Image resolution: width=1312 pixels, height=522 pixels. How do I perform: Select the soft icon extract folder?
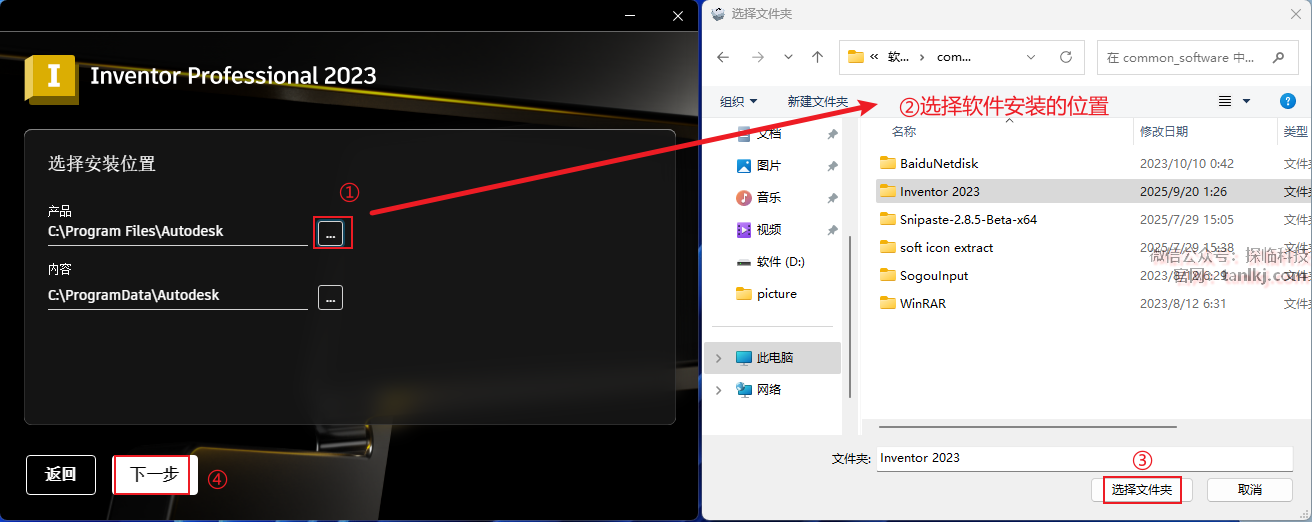[946, 247]
